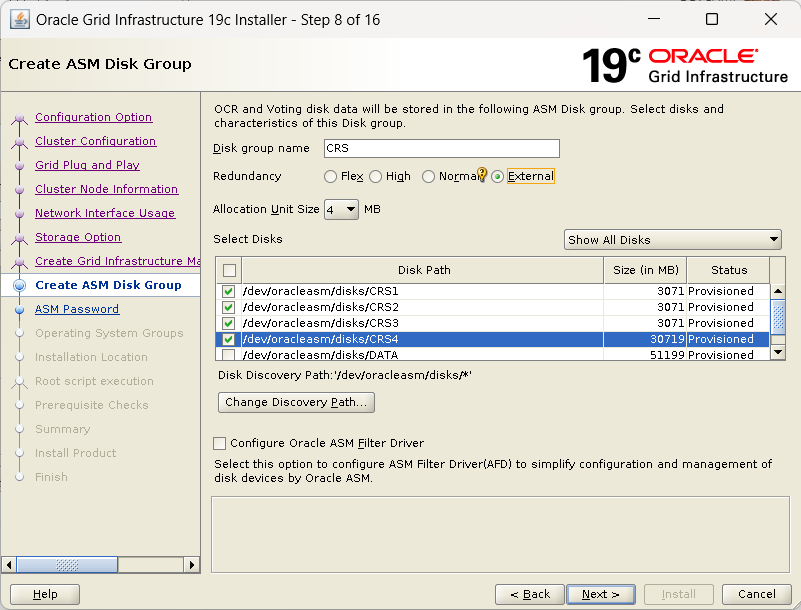The width and height of the screenshot is (801, 610).
Task: Check the DATA disk checkbox
Action: click(x=228, y=355)
